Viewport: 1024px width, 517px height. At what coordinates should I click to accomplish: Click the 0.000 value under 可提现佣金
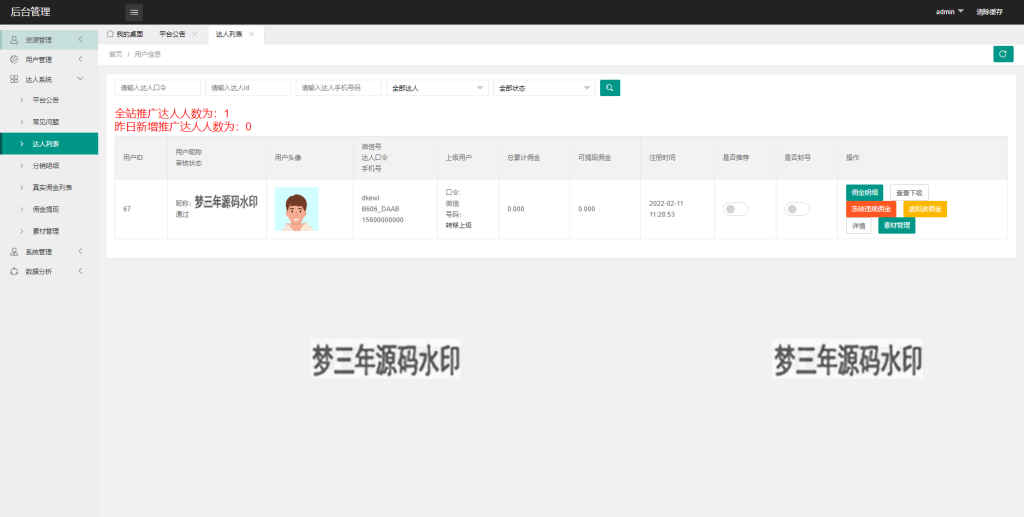(587, 209)
